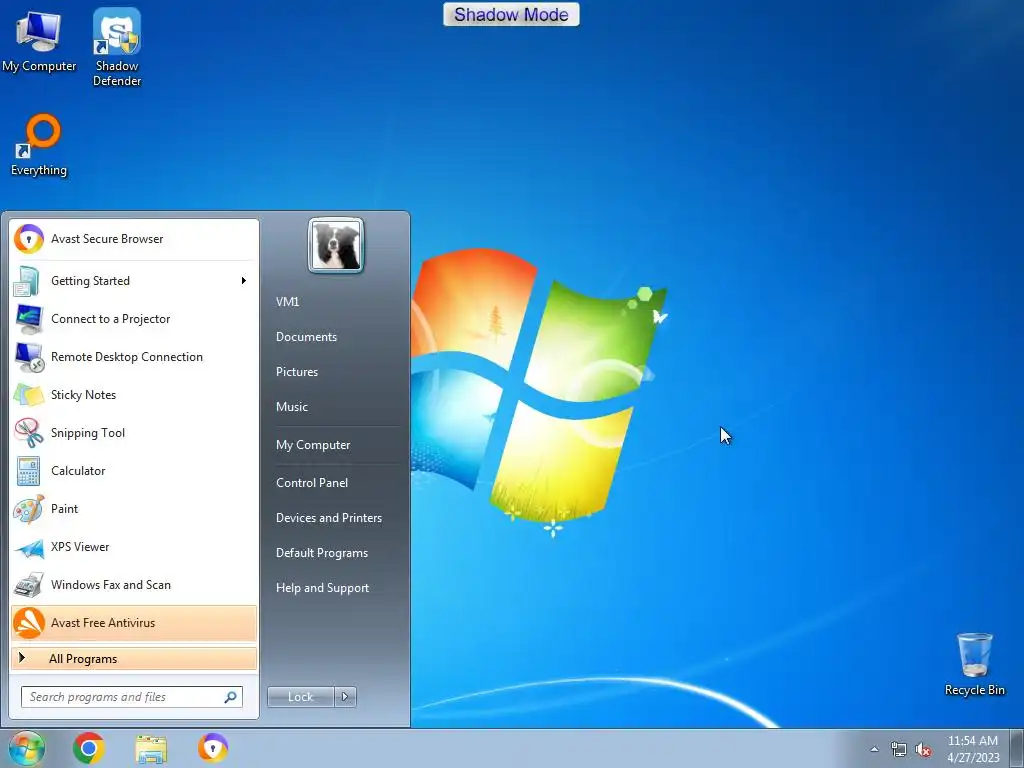The image size is (1024, 768).
Task: Click the network tray icon
Action: click(x=899, y=749)
